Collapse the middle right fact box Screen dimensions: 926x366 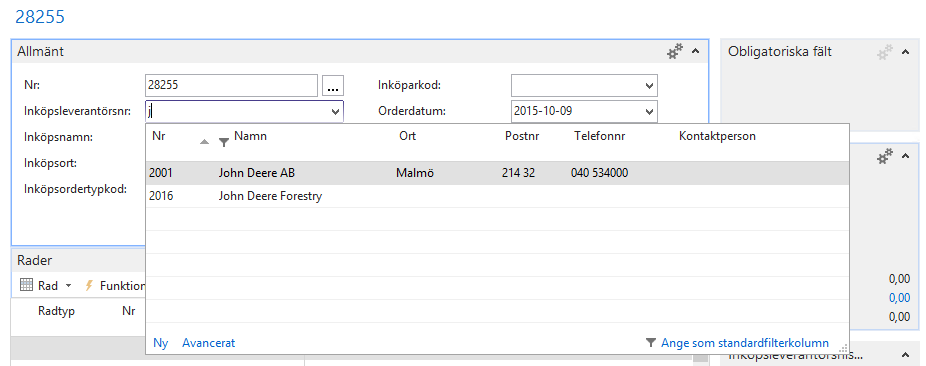pyautogui.click(x=905, y=156)
